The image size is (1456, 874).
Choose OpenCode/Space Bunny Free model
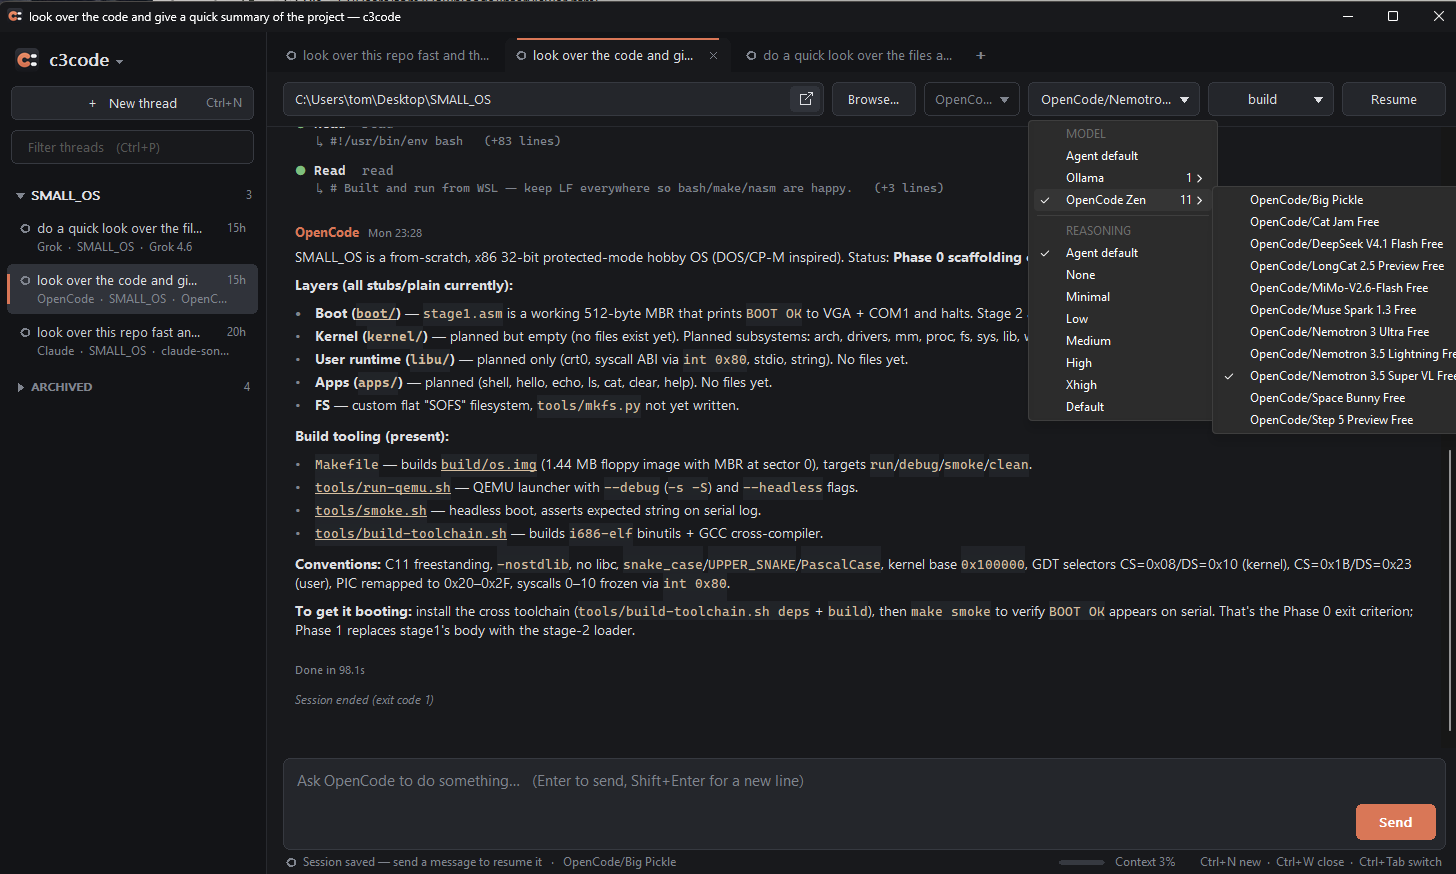pos(1335,398)
